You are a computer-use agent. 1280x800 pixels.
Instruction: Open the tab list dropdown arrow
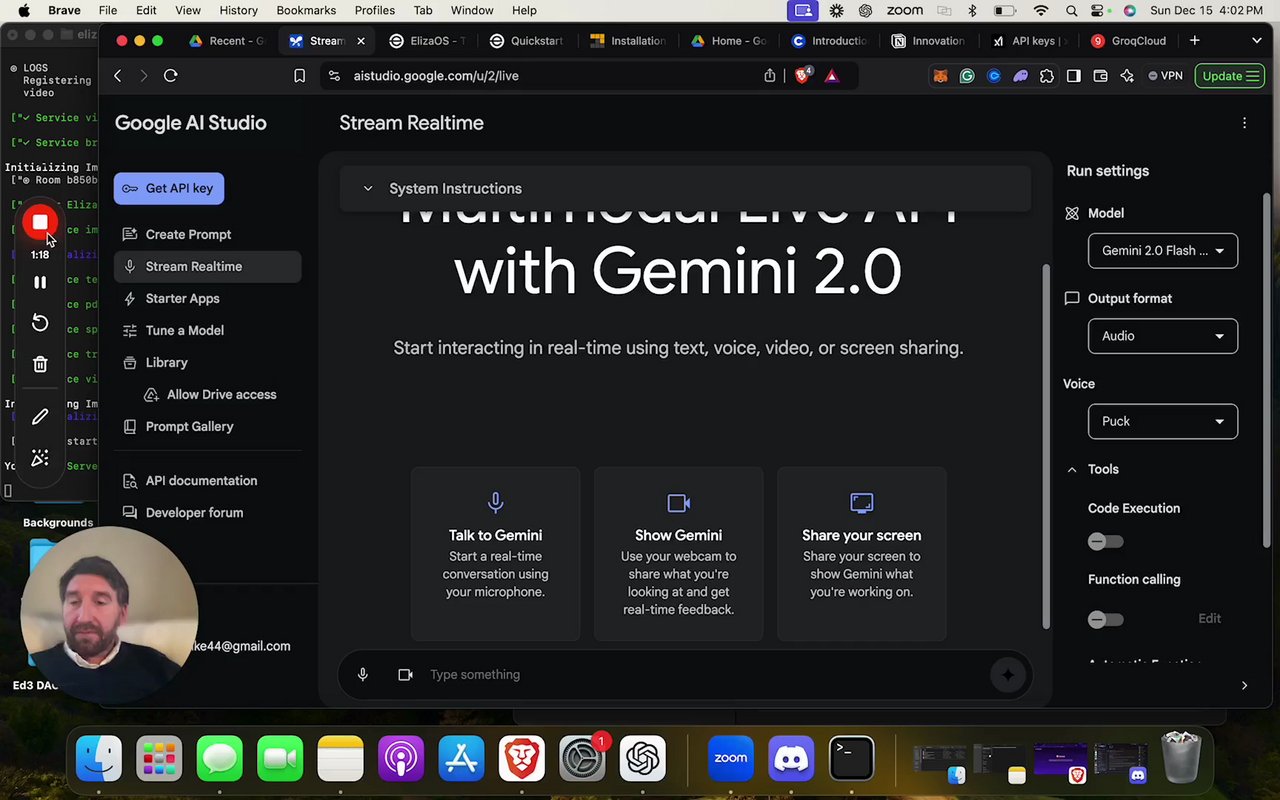click(x=1257, y=41)
